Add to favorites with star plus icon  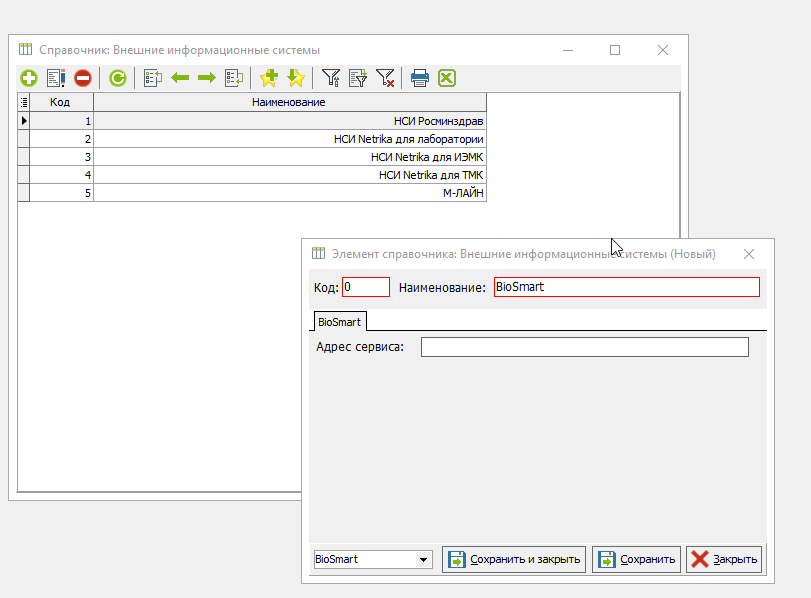[x=269, y=78]
